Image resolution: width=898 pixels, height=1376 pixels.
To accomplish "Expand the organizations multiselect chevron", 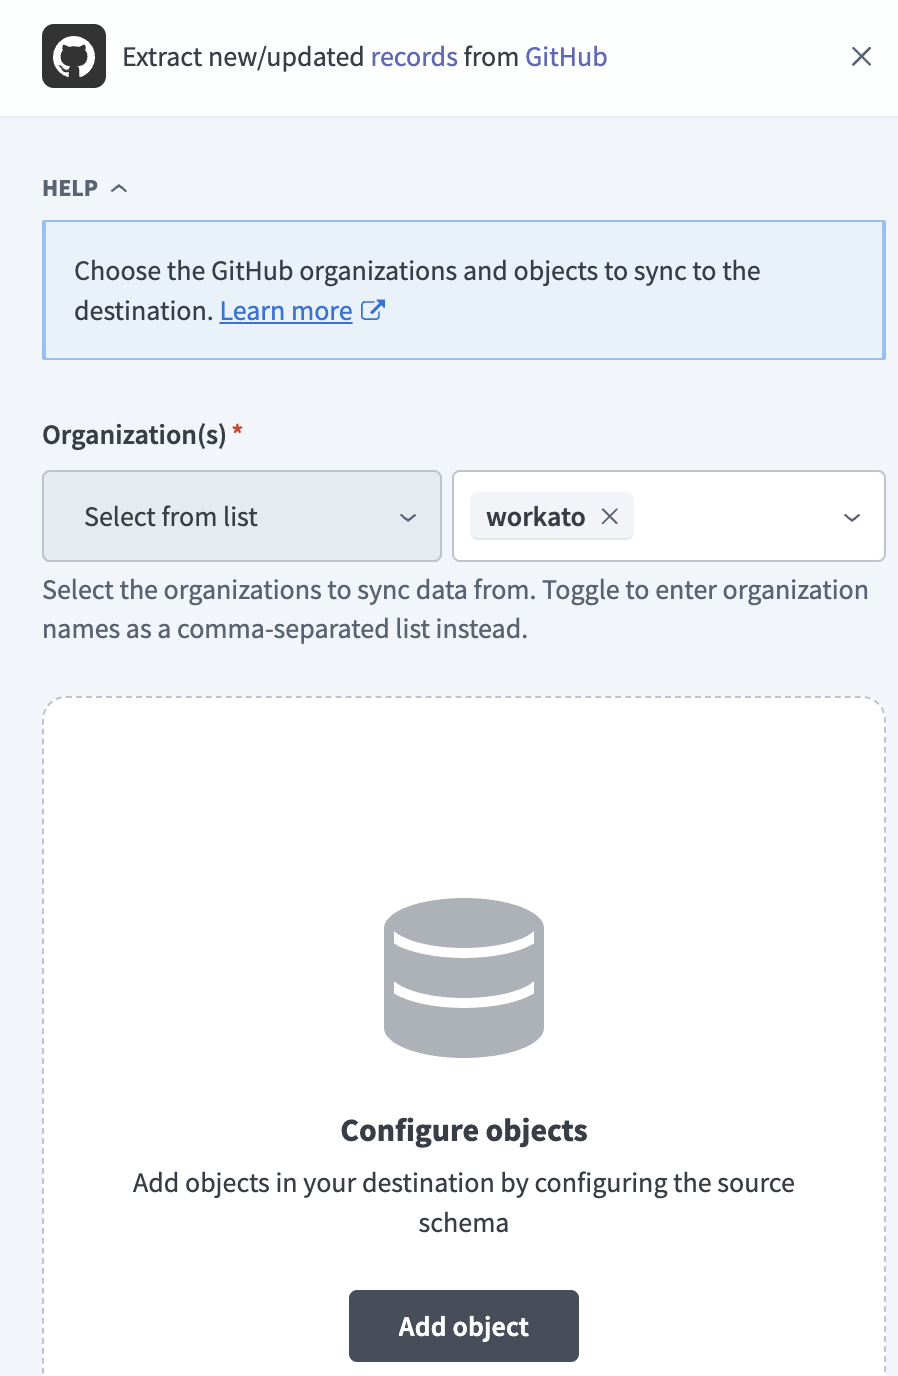I will 852,517.
